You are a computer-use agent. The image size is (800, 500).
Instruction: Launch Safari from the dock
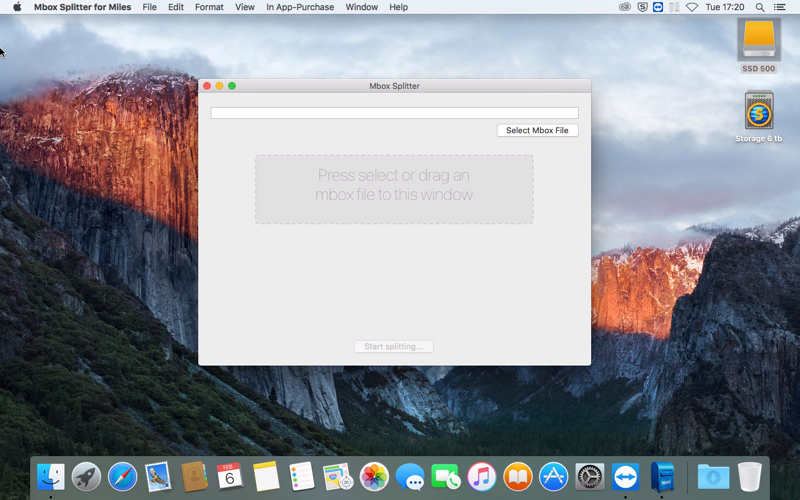[x=122, y=477]
